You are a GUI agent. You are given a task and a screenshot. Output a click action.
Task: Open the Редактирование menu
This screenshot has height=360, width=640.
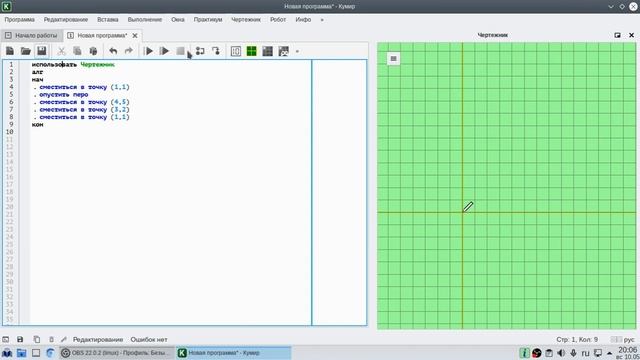[x=66, y=20]
